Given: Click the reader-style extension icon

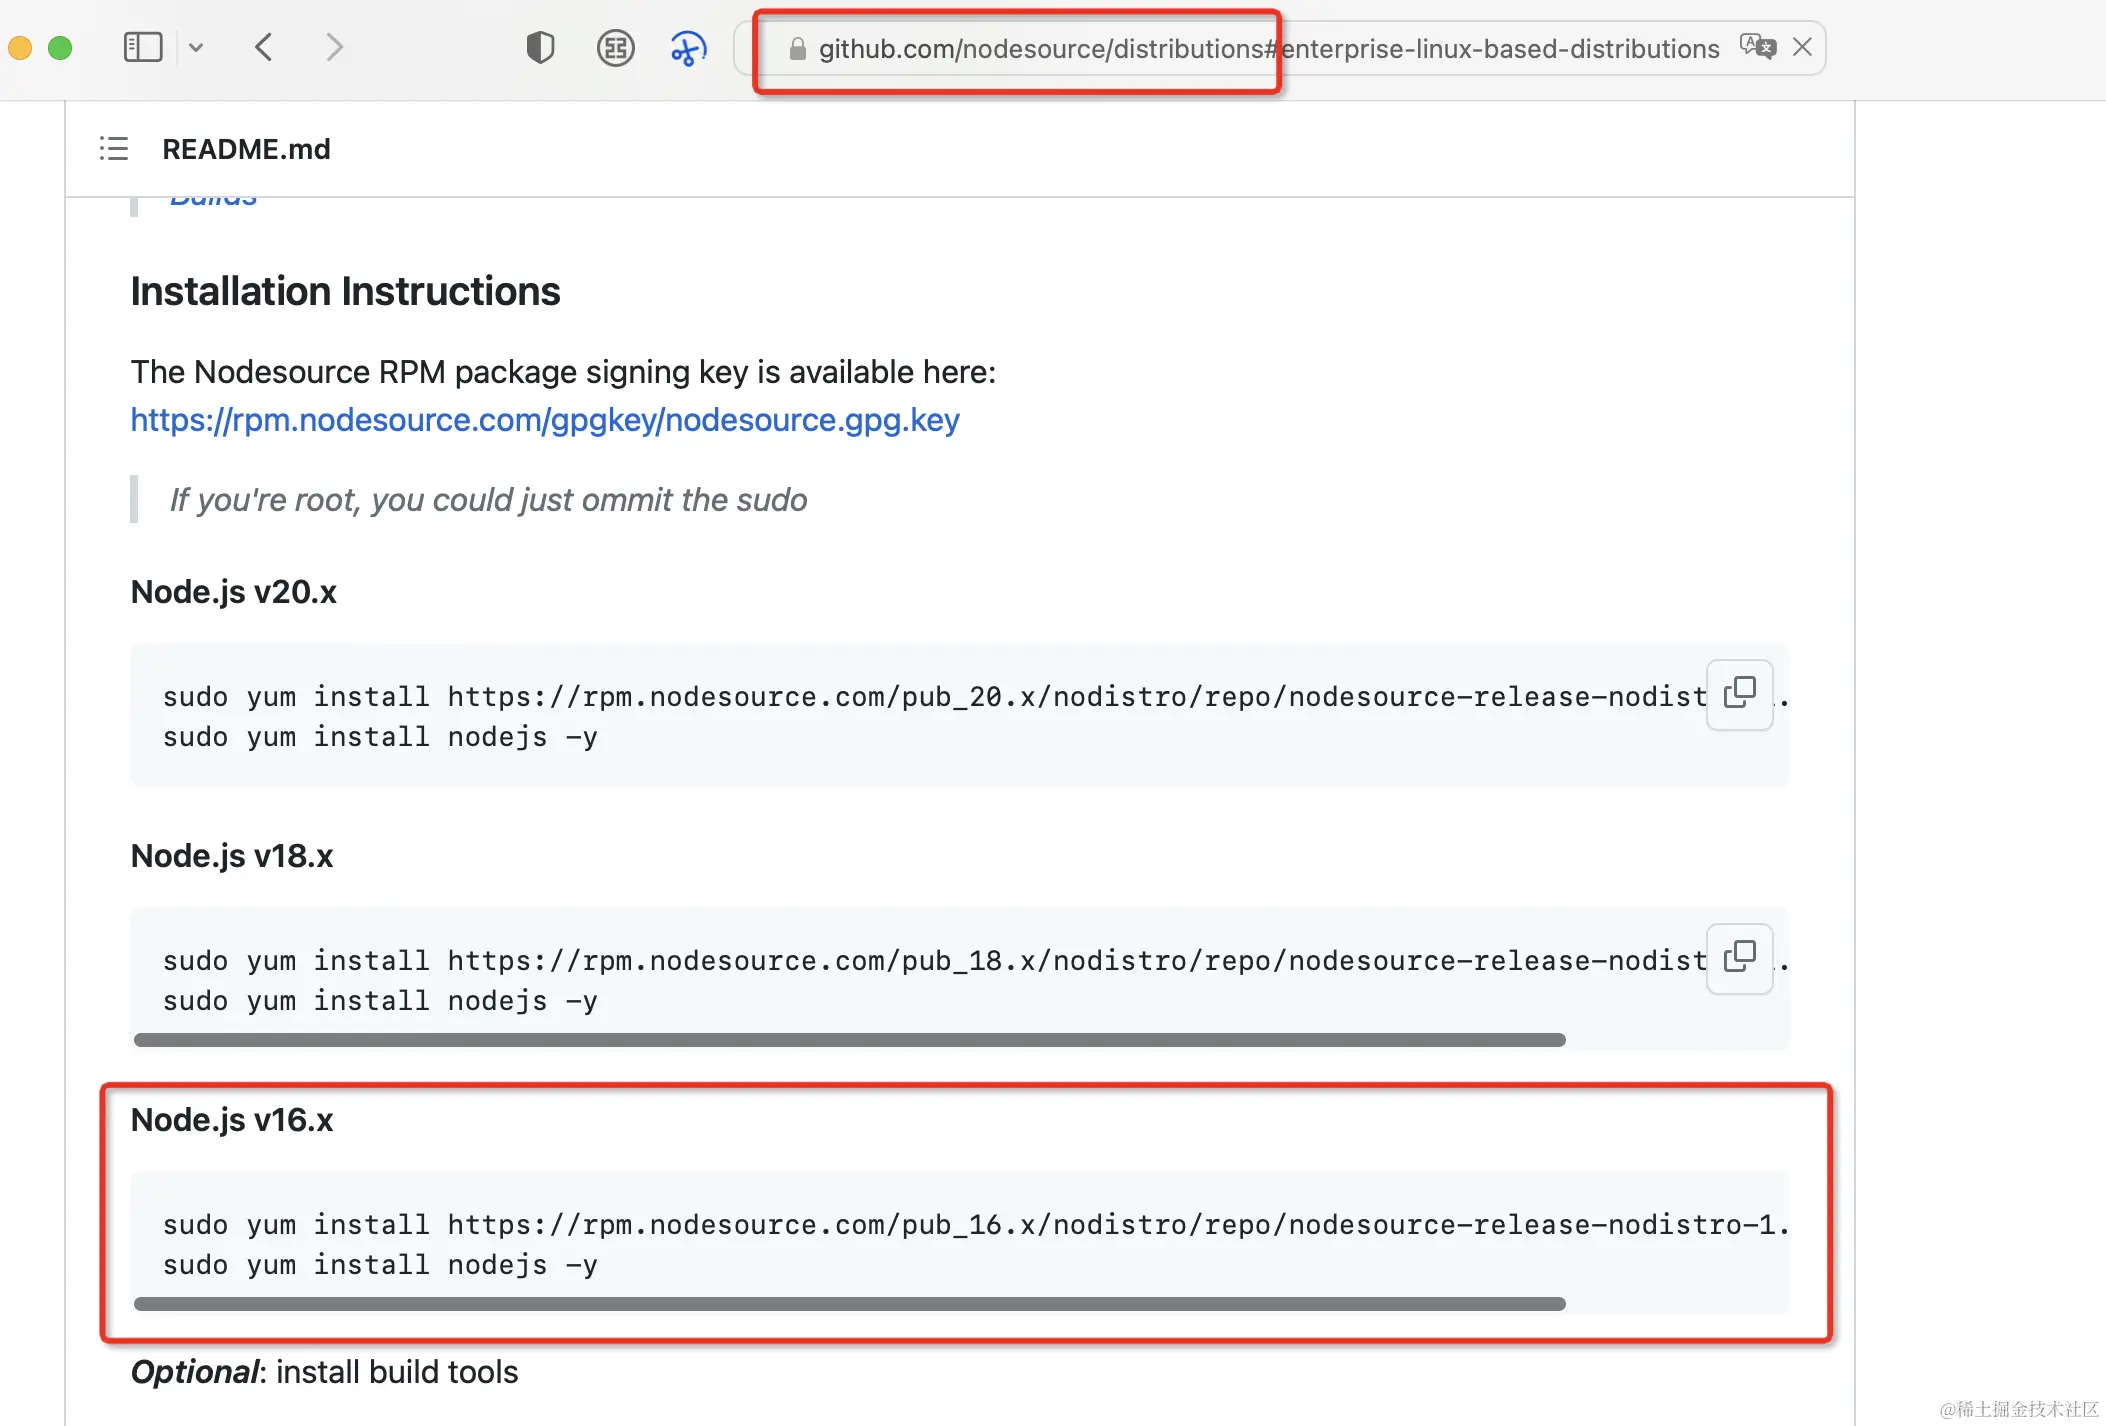Looking at the screenshot, I should click(615, 47).
